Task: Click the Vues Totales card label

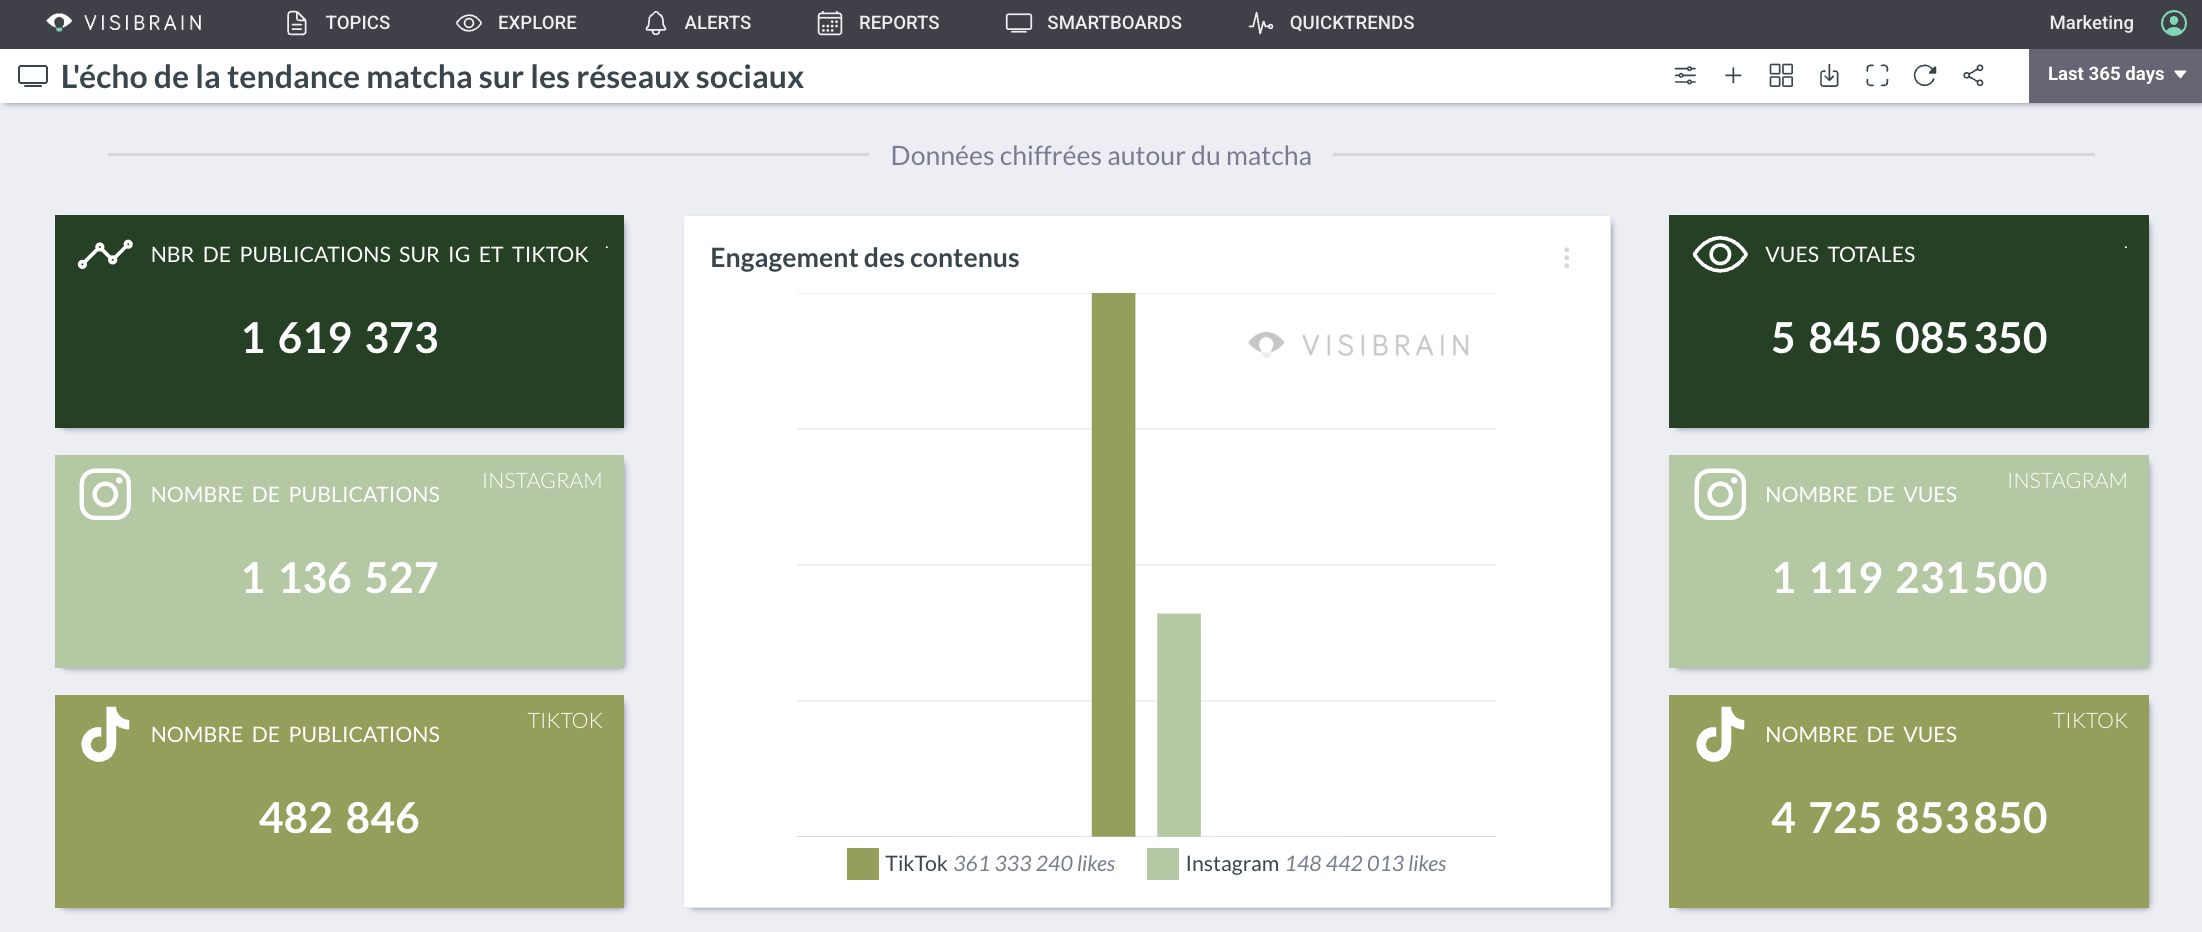Action: pos(1840,254)
